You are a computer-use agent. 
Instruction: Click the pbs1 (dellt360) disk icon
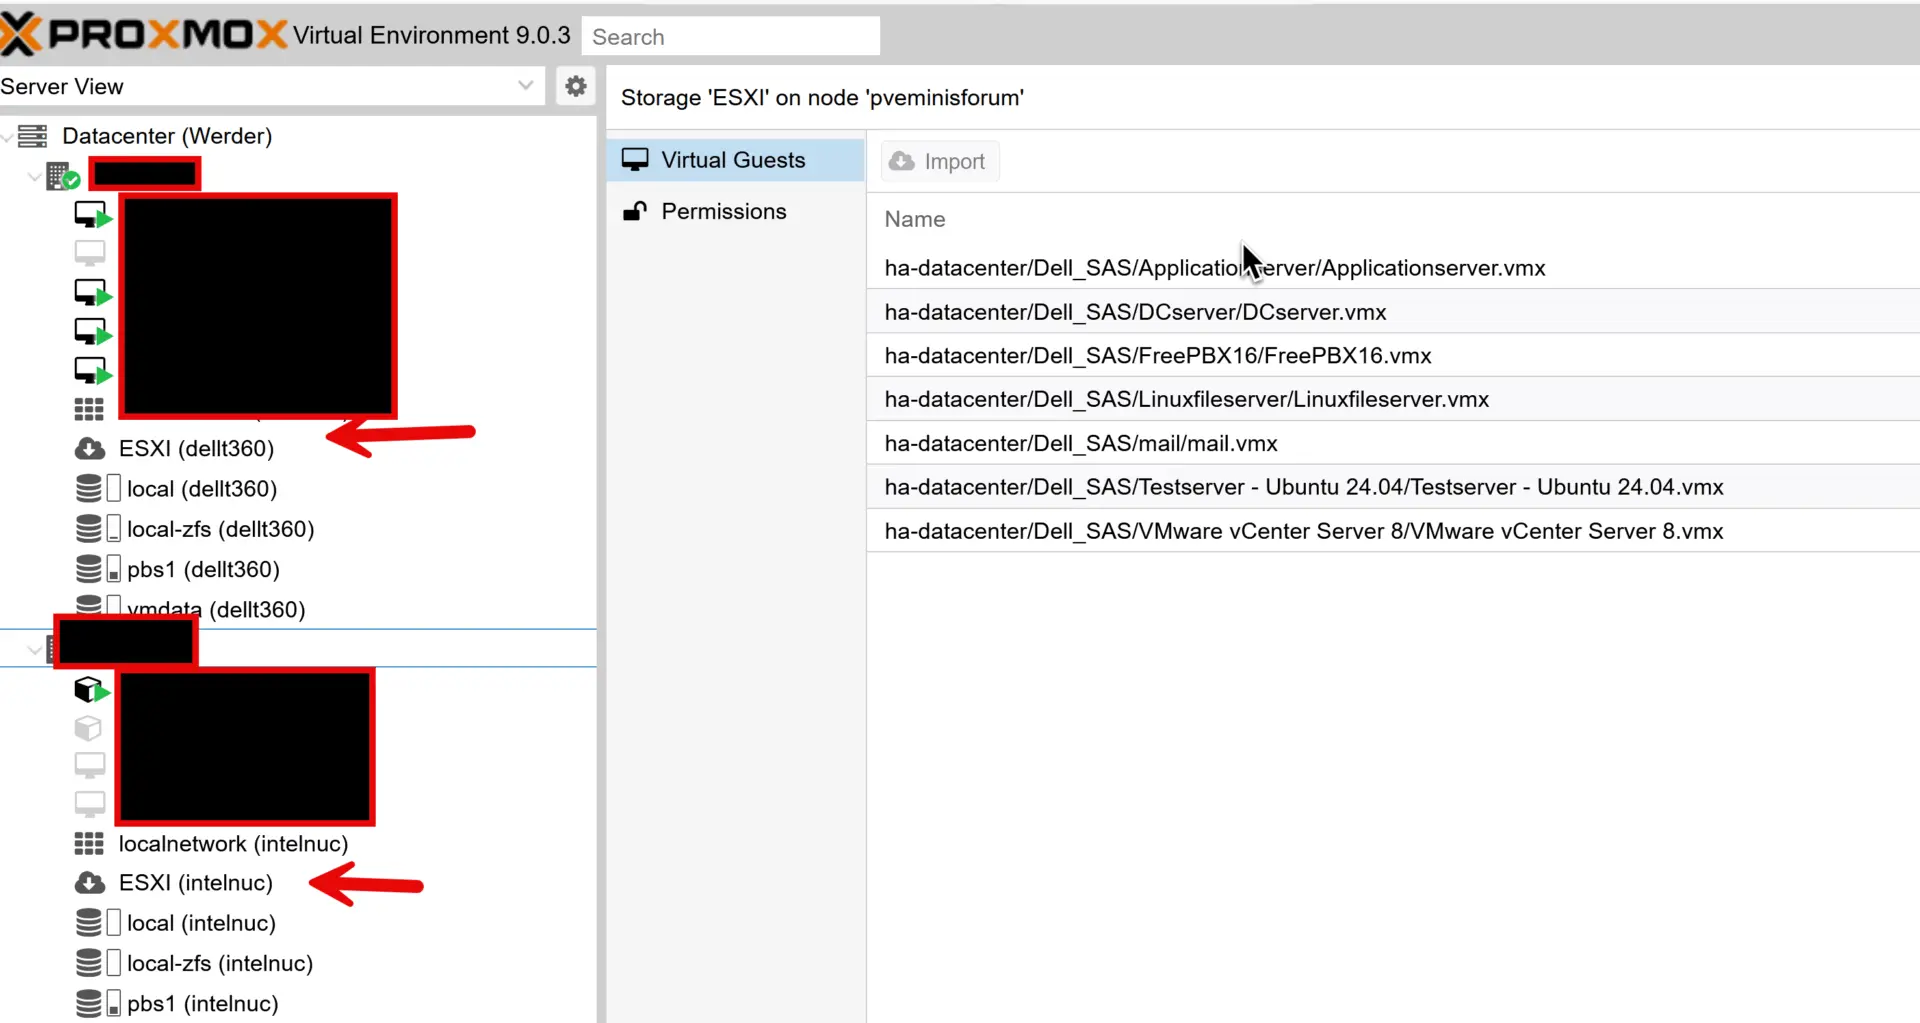pos(98,569)
